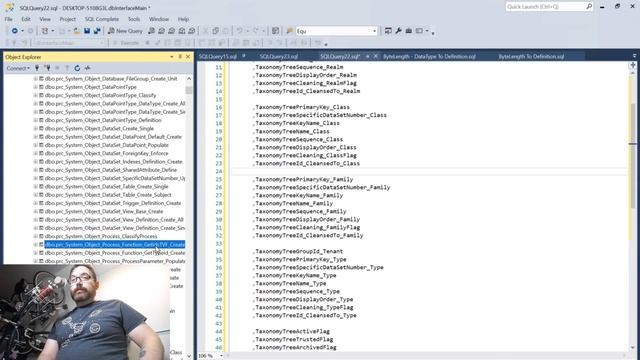Click in the find combo text field
The image size is (640, 360).
click(x=333, y=31)
